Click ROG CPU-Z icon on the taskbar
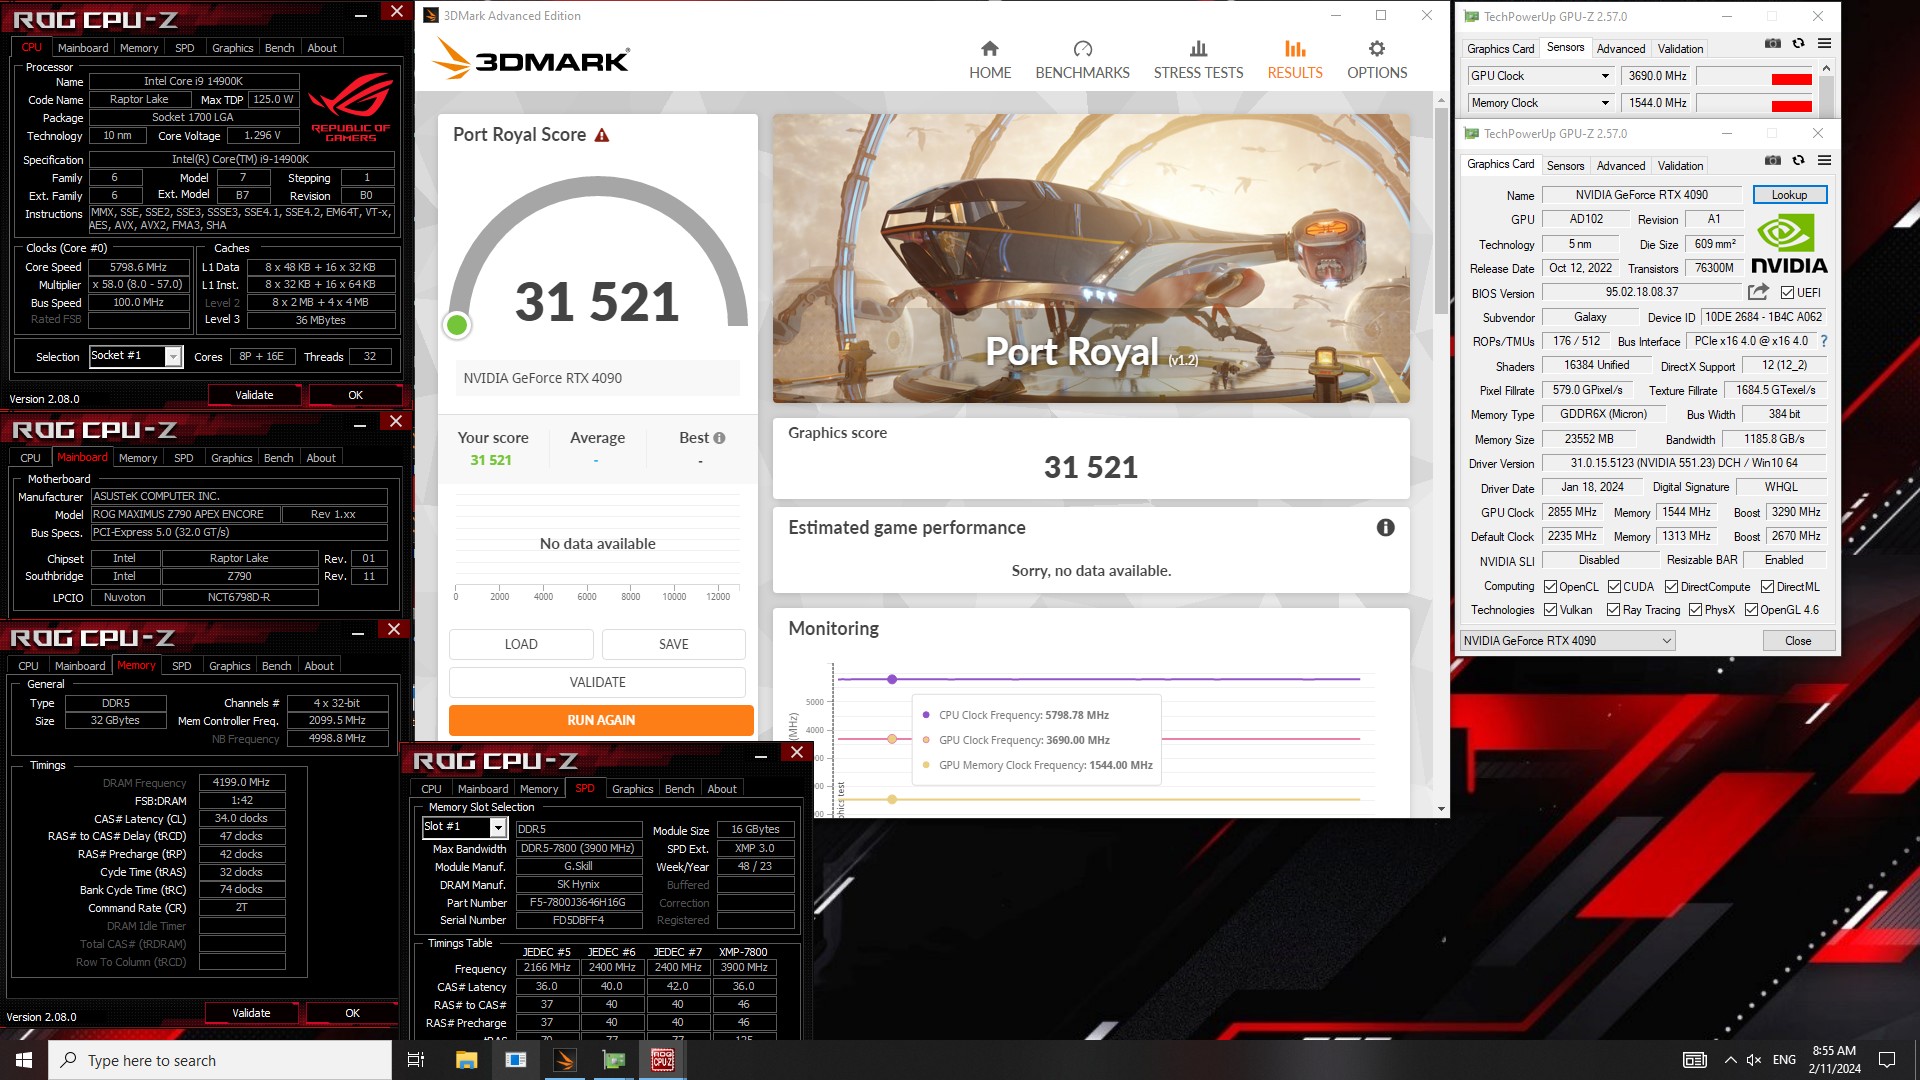This screenshot has height=1080, width=1920. tap(662, 1060)
